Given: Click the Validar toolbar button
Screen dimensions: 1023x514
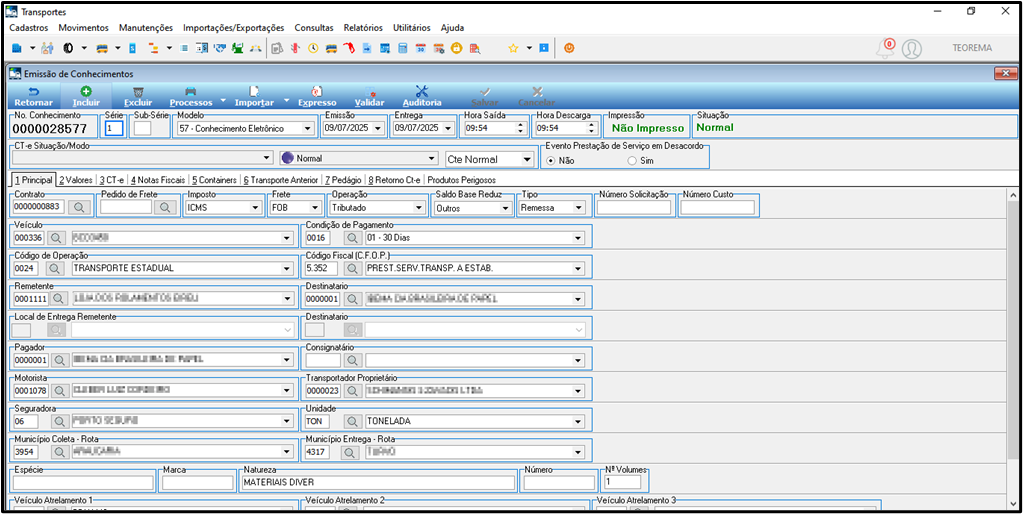Looking at the screenshot, I should point(369,96).
